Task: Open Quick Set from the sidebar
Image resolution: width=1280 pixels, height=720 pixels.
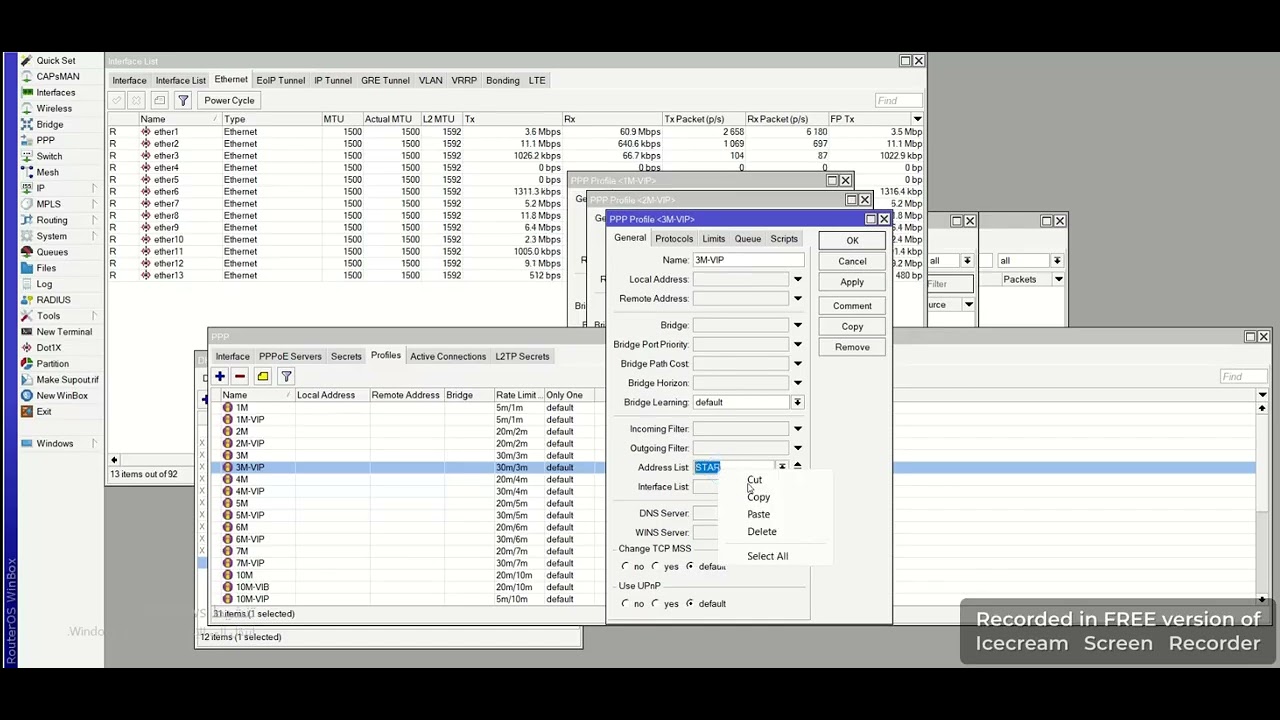Action: (55, 60)
